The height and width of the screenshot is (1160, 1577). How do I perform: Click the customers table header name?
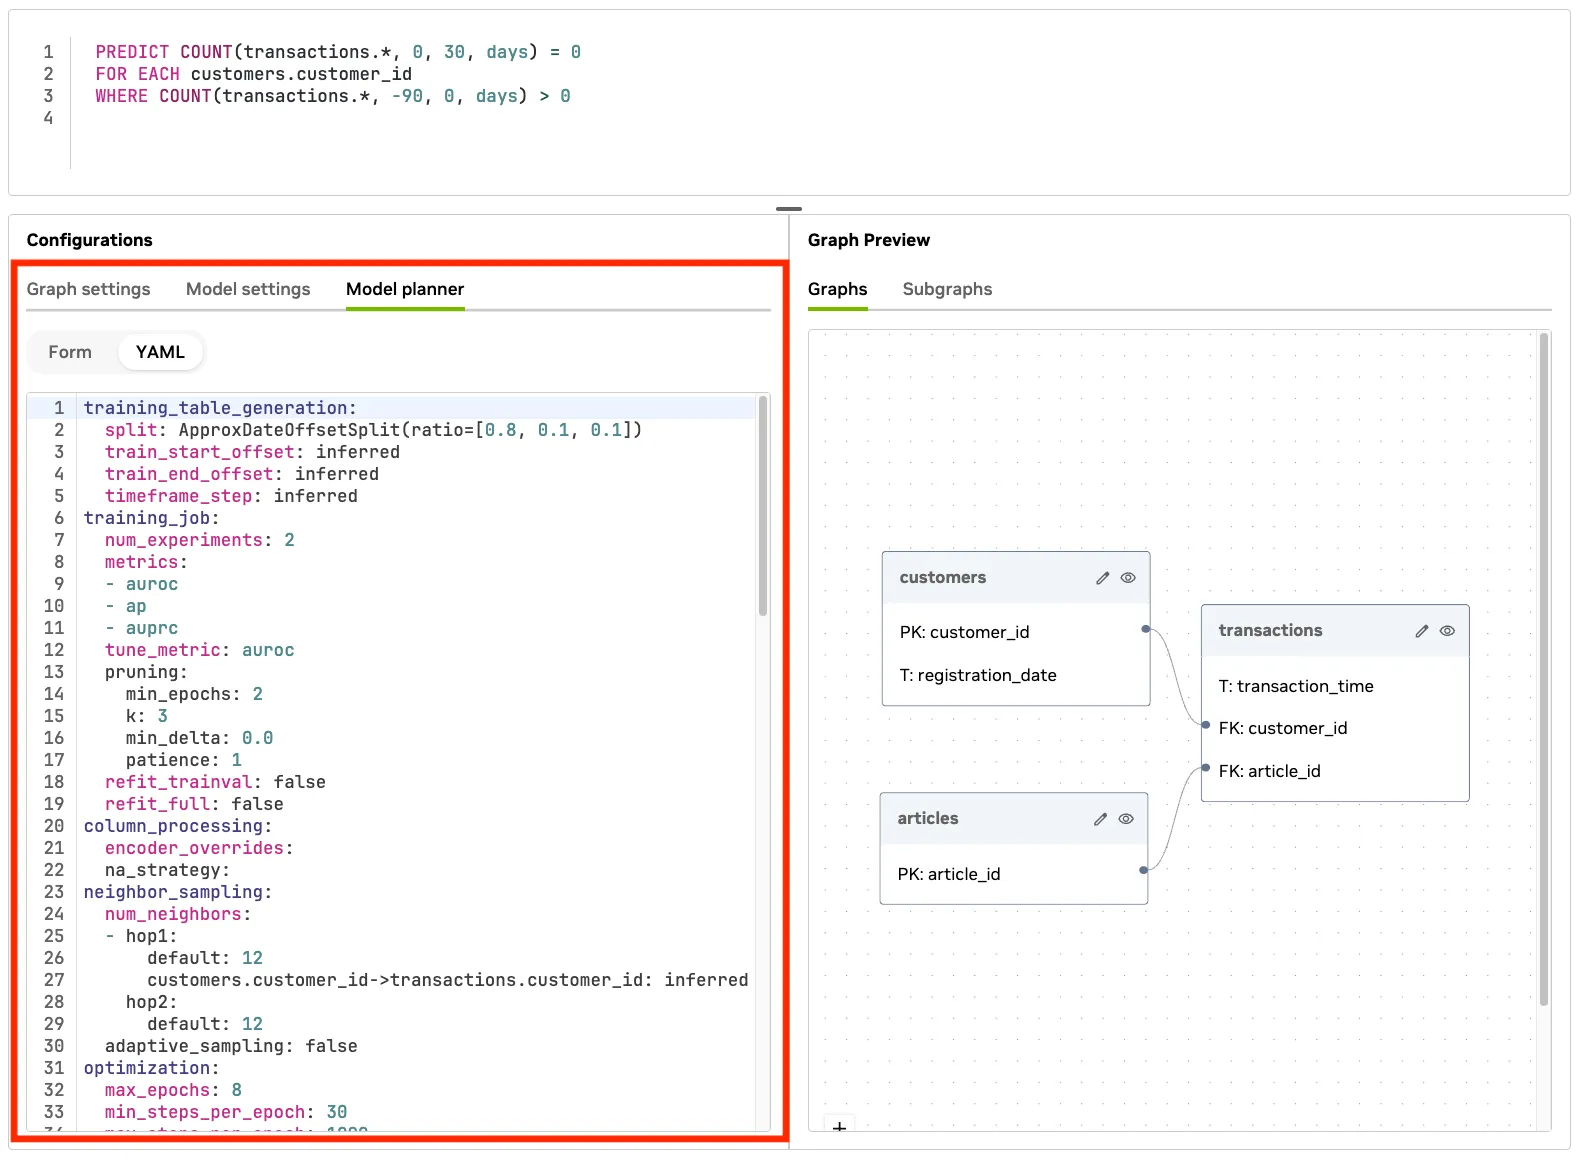[943, 578]
